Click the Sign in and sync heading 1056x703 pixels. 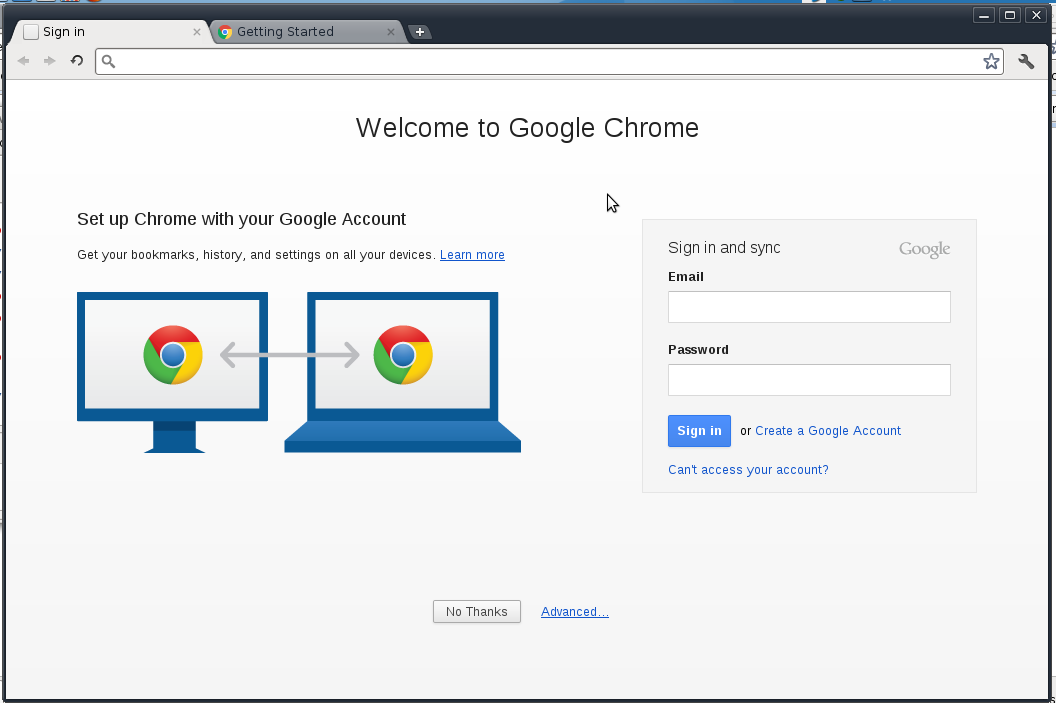click(x=724, y=248)
